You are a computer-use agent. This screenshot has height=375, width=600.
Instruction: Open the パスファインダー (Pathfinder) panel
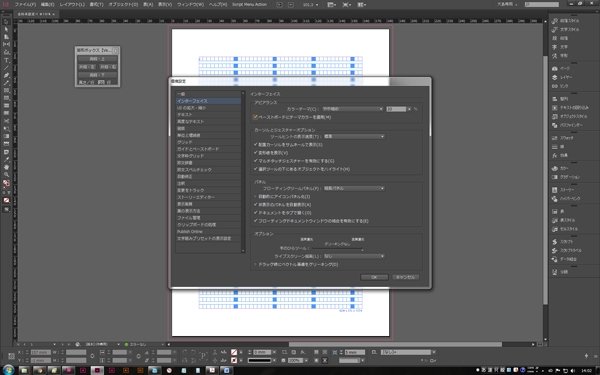(567, 125)
